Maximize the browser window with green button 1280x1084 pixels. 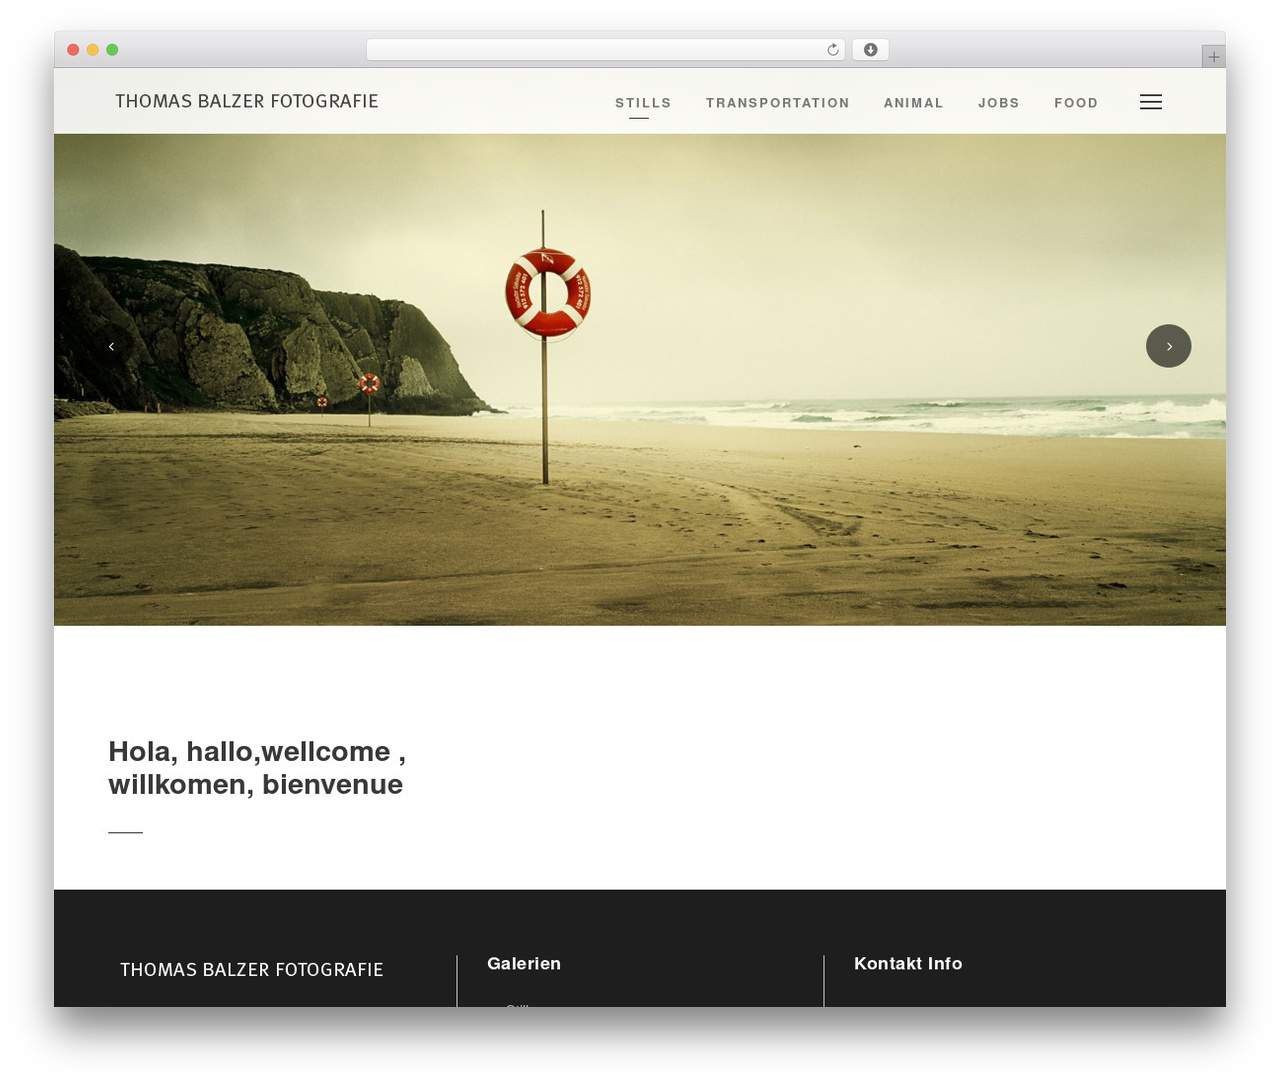112,50
